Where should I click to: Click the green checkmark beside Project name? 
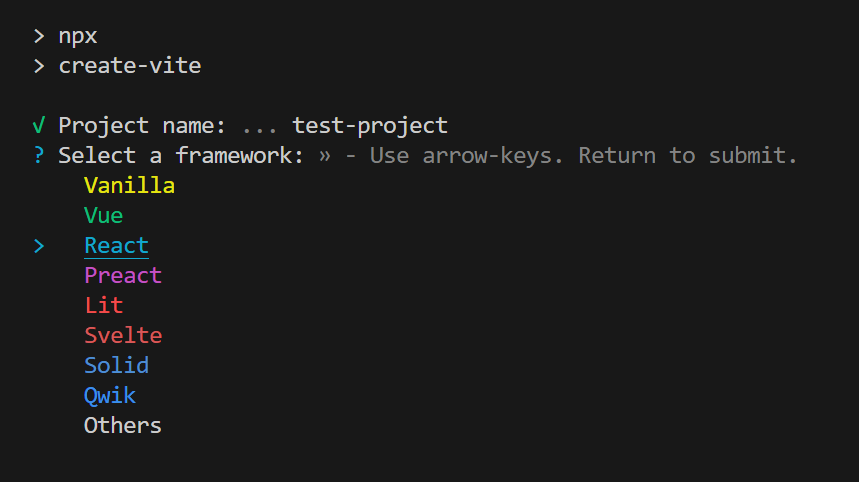tap(39, 126)
